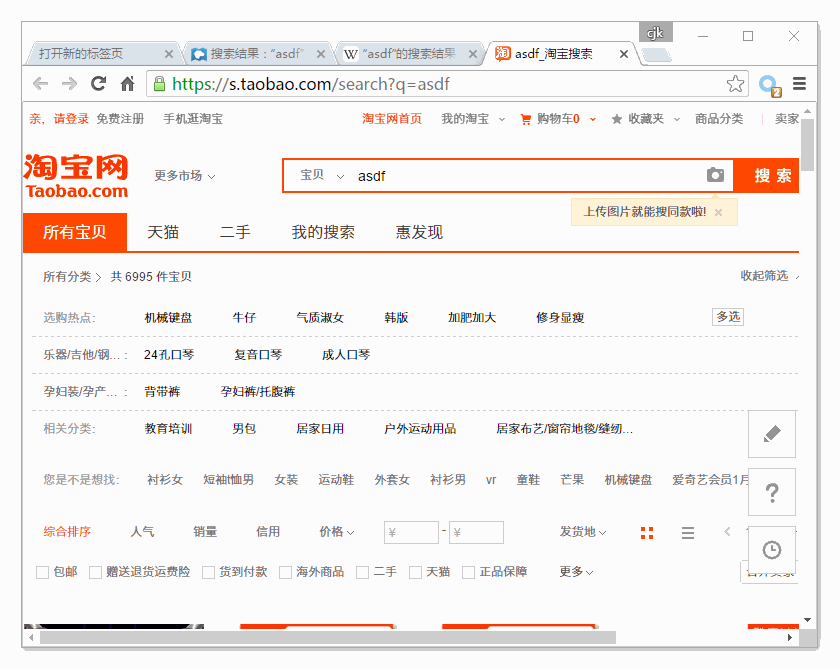Click the horizontal scrollbar thumb
Screen dimensions: 840x670
click(328, 637)
